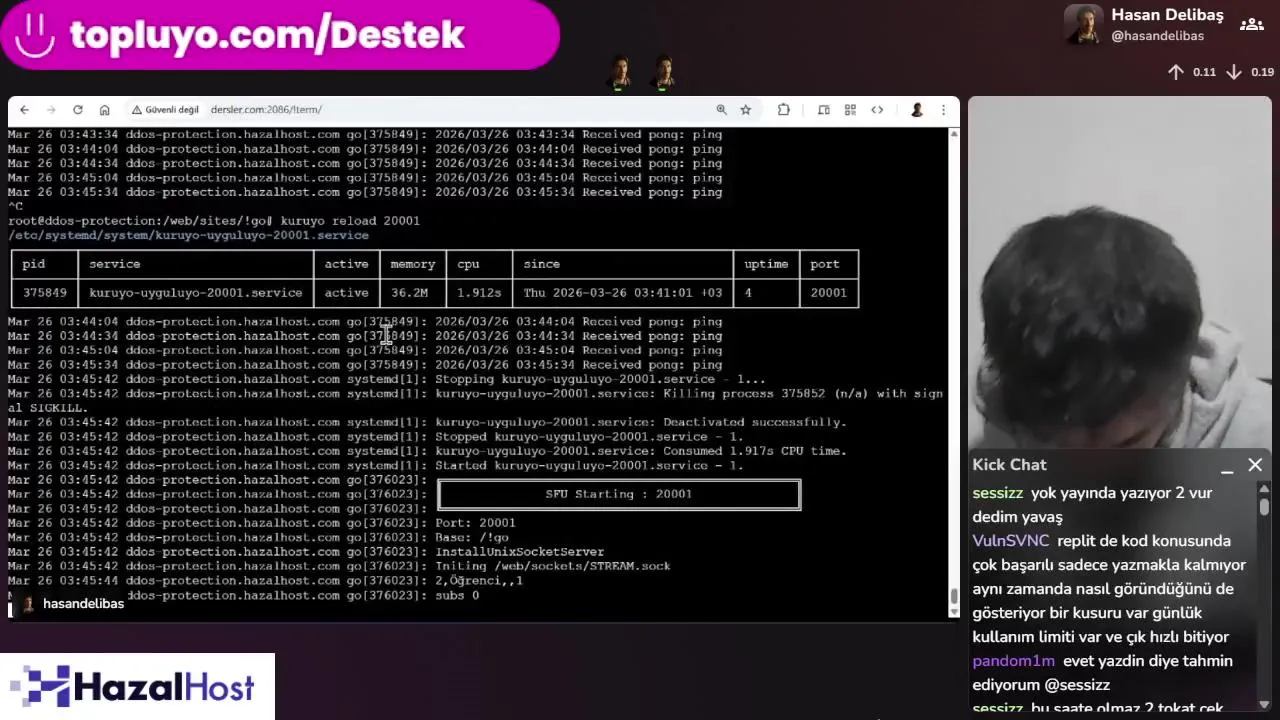Viewport: 1280px width, 720px height.
Task: Show the 'Güvenli değil' site security info
Action: coord(165,110)
